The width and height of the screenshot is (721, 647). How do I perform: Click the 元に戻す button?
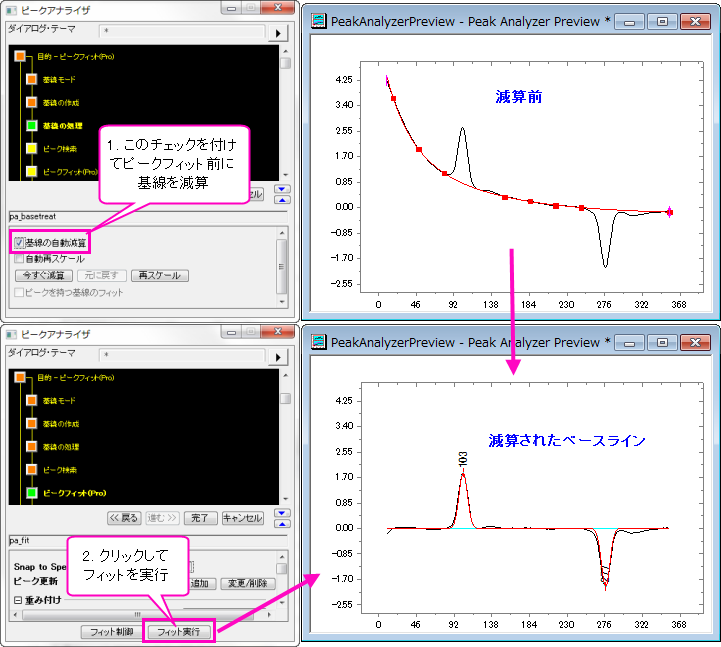coord(102,275)
